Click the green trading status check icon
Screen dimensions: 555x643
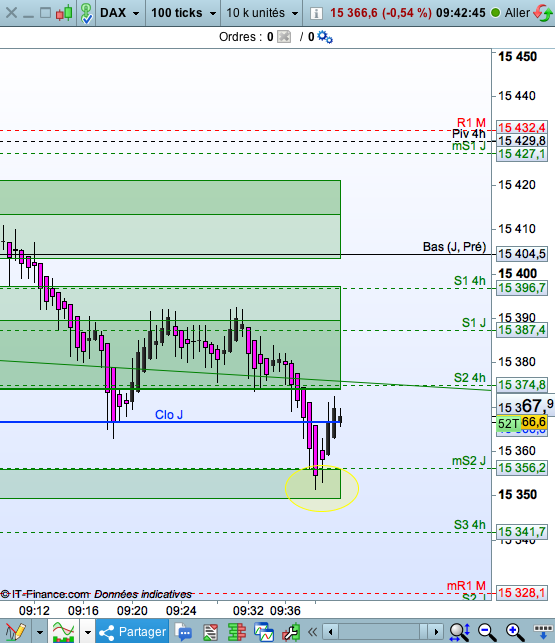[86, 13]
